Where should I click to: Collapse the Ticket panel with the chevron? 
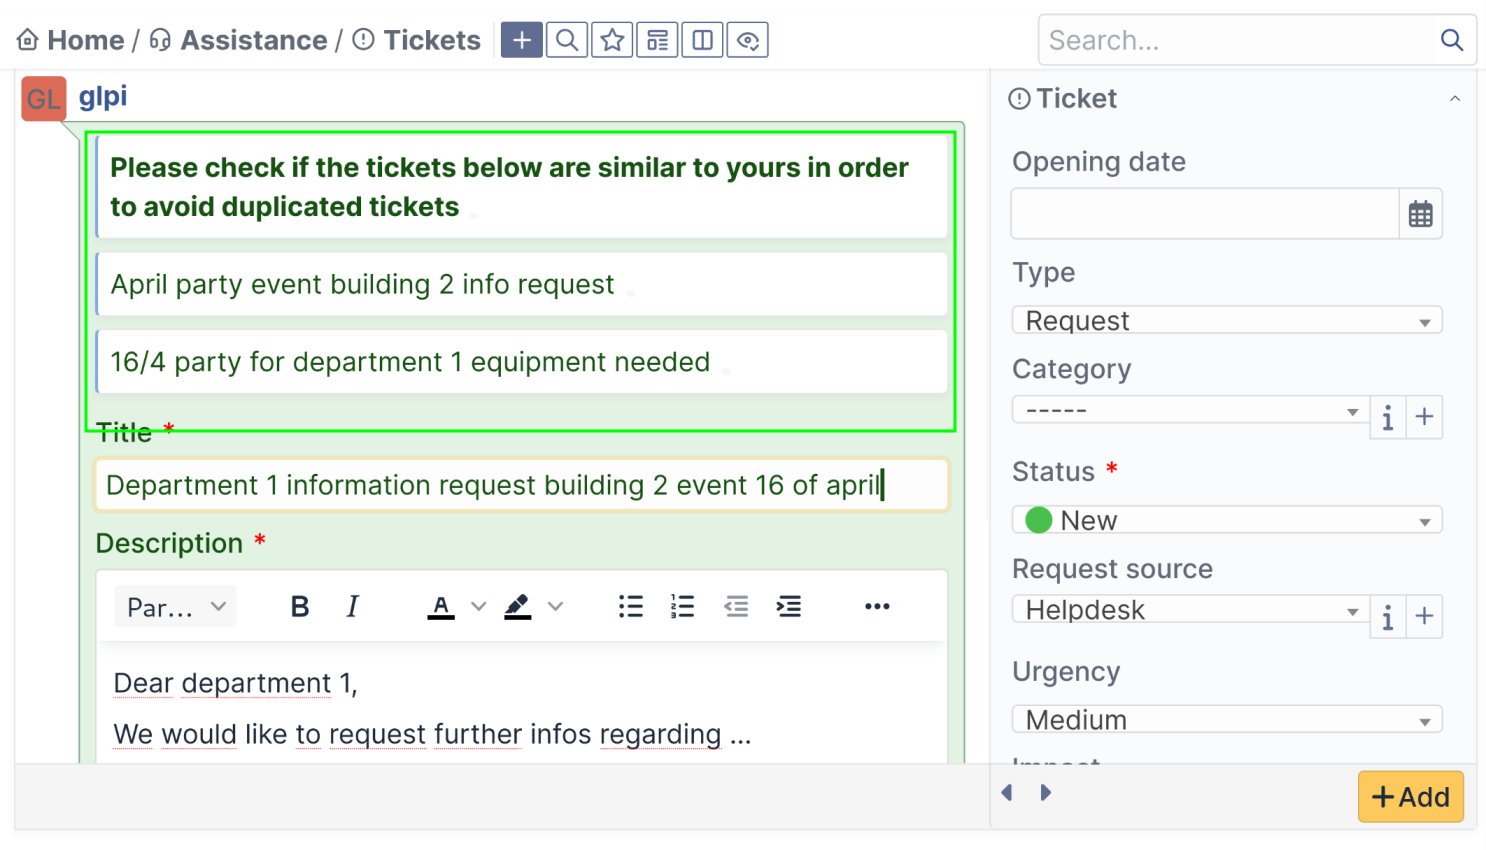point(1455,98)
